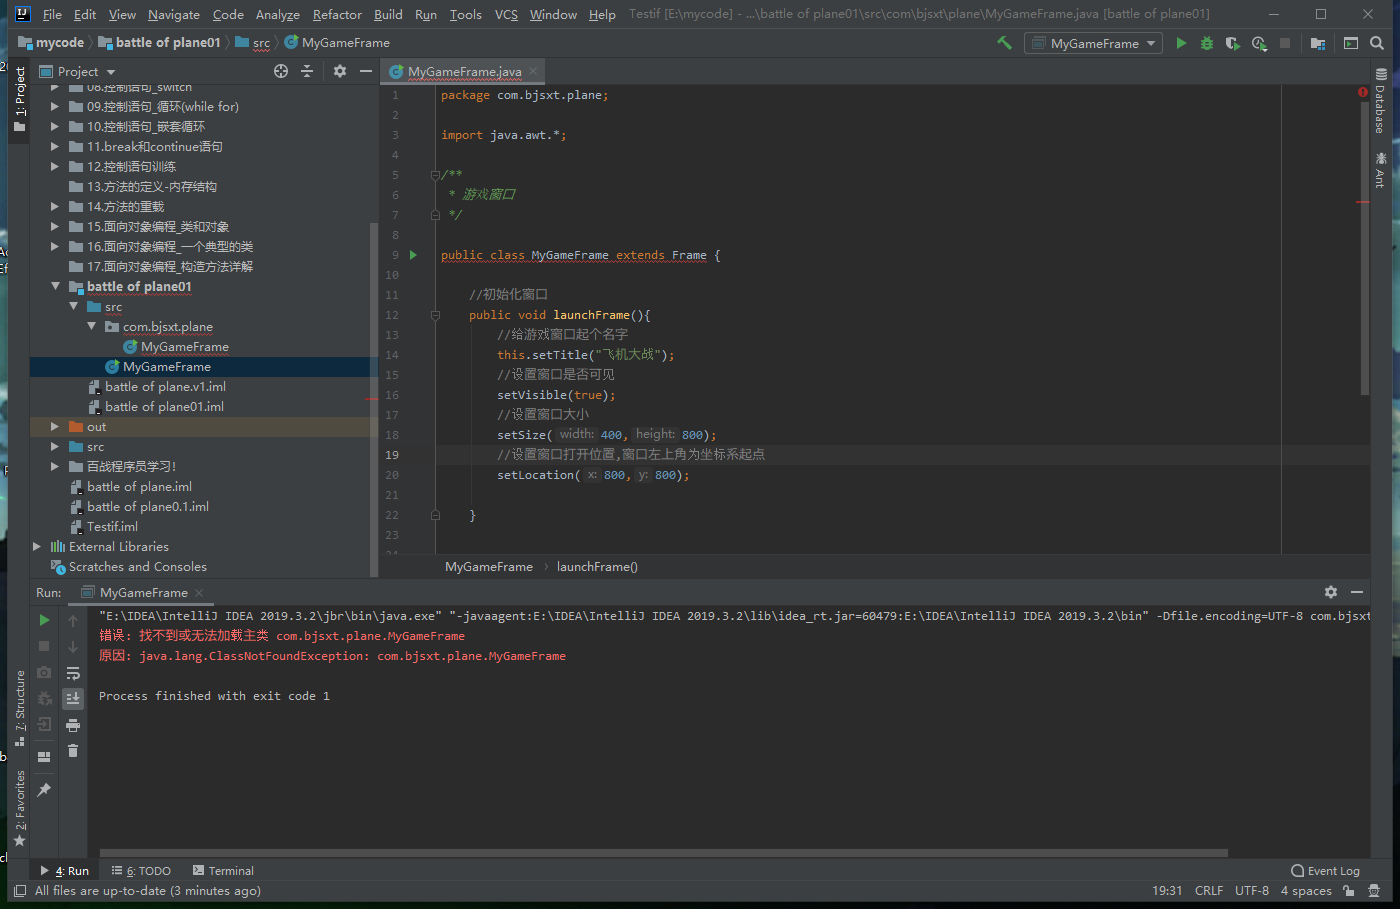Collapse battle of plane01 module

(55, 286)
